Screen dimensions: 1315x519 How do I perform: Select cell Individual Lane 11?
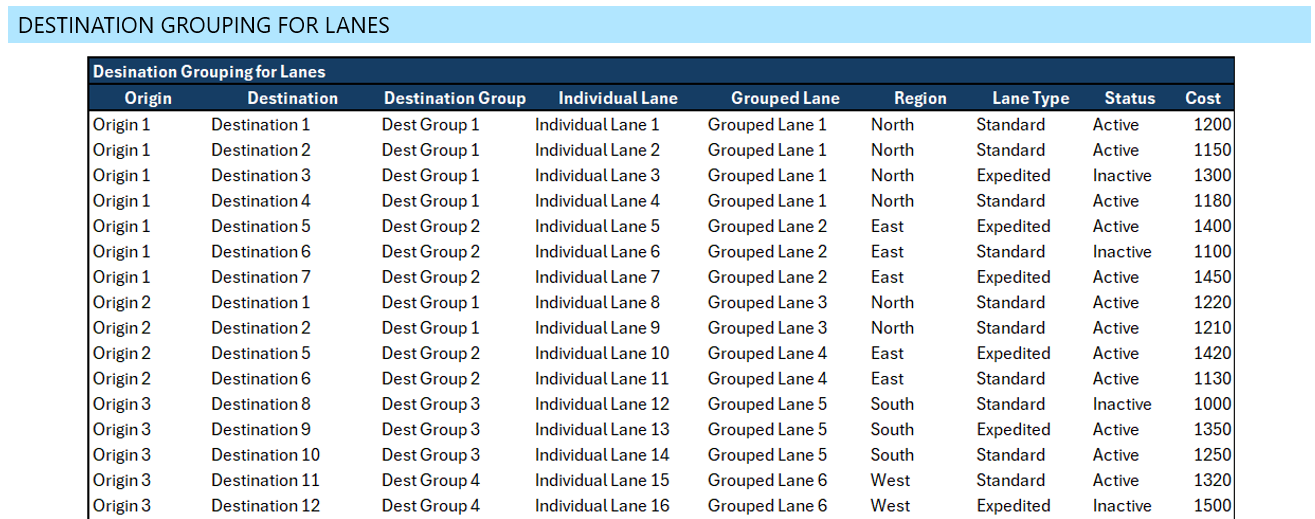point(602,379)
